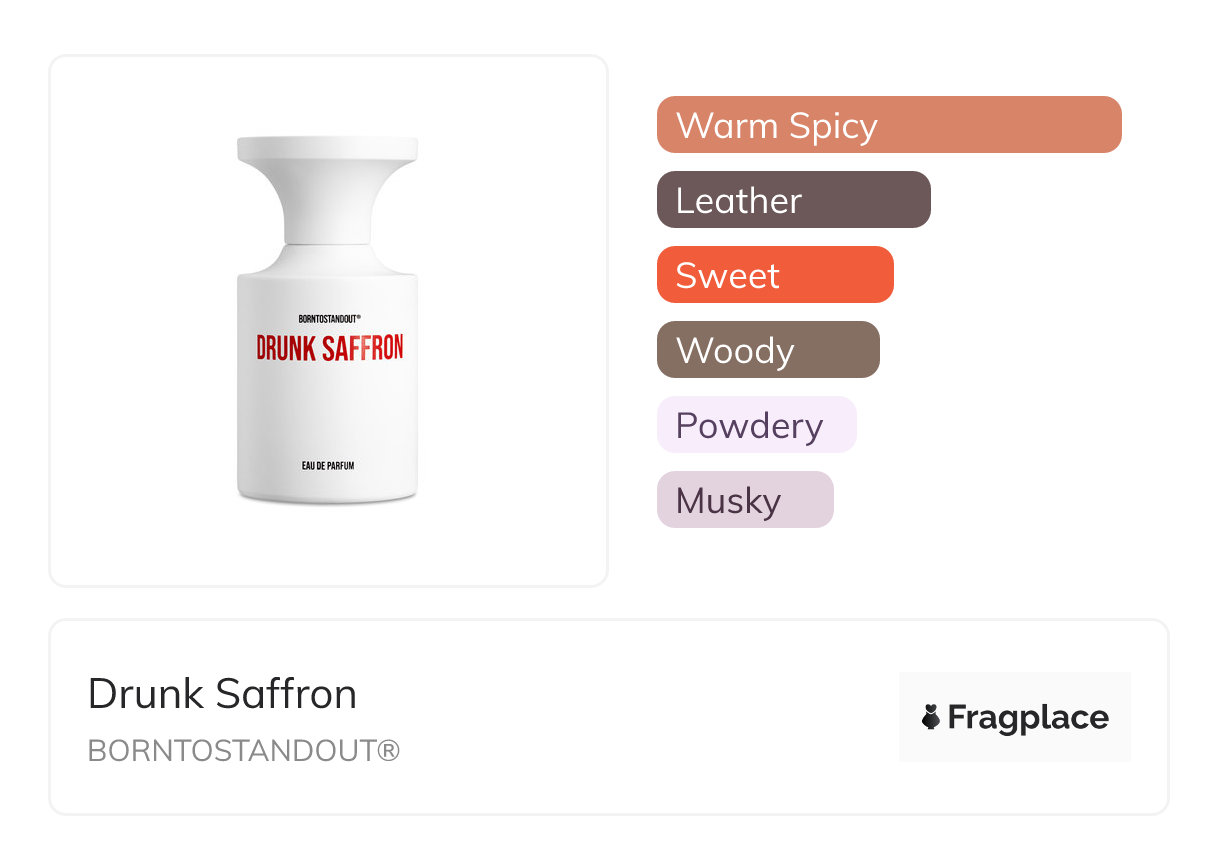Pick the light Powdery accord bar
The image size is (1218, 864).
(756, 425)
